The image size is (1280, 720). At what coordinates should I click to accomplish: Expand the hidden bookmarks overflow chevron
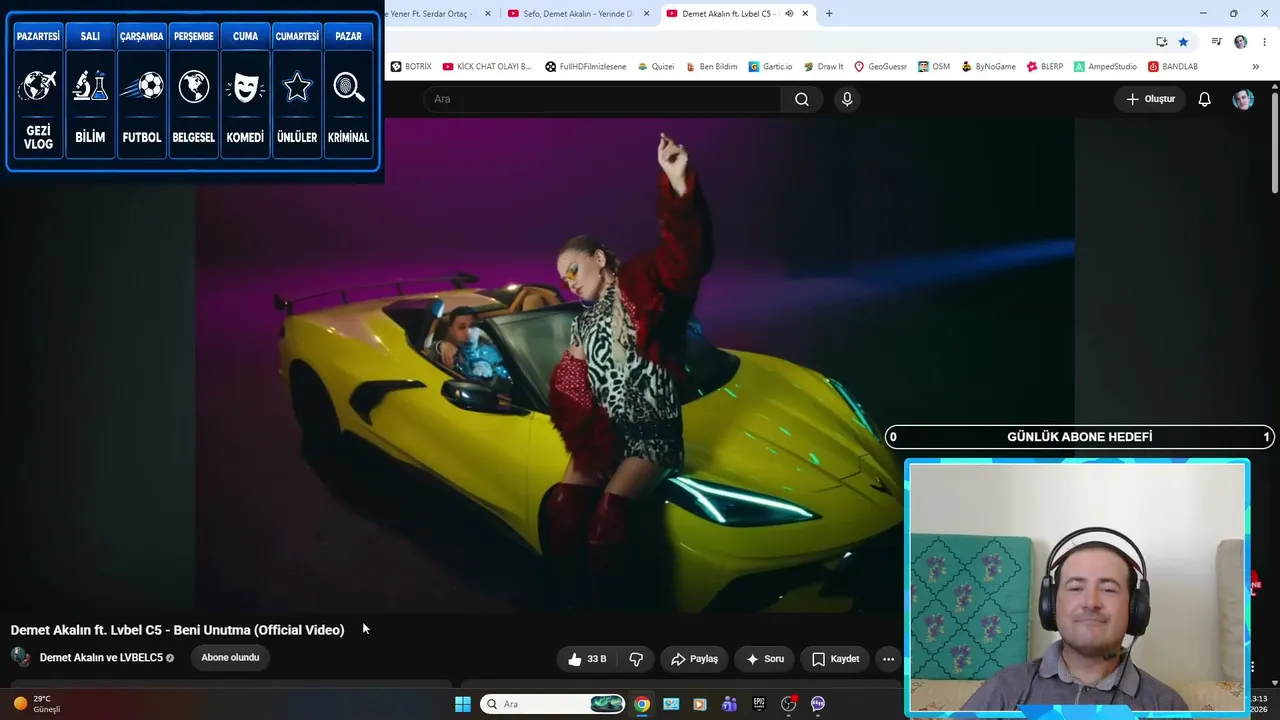(1256, 66)
